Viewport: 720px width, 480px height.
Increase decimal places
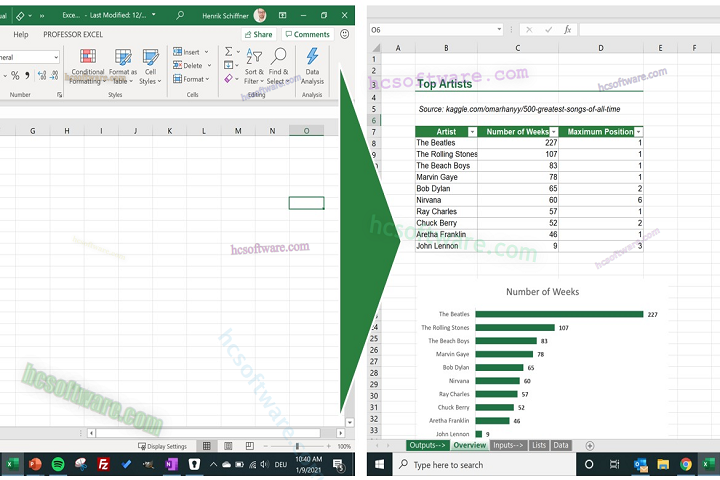42,75
